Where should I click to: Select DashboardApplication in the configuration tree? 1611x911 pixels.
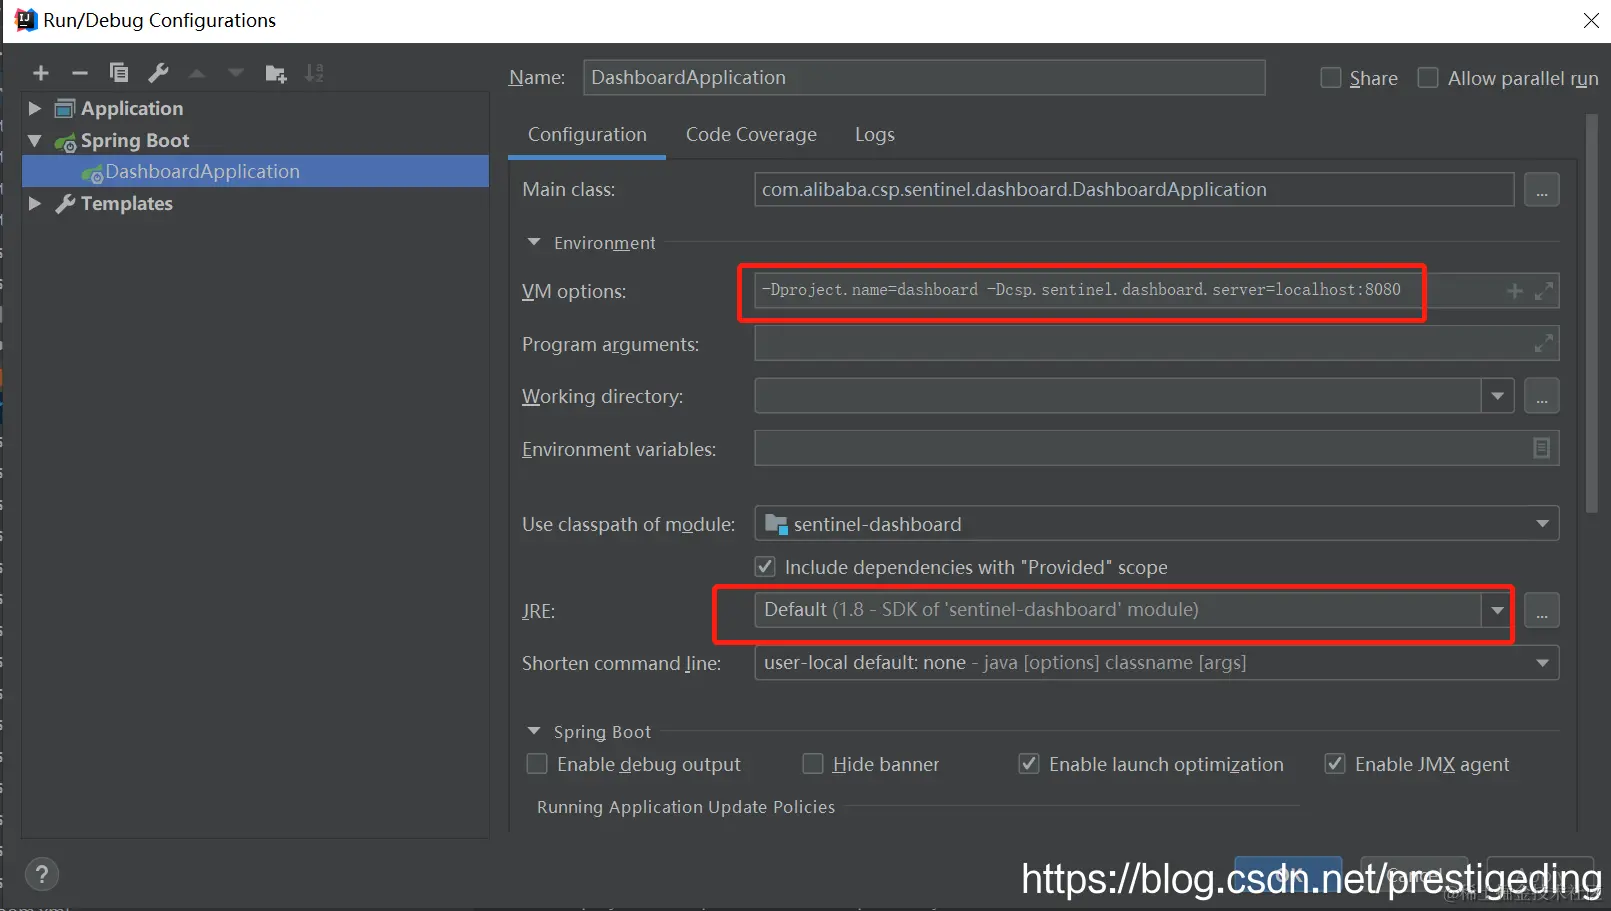coord(255,171)
